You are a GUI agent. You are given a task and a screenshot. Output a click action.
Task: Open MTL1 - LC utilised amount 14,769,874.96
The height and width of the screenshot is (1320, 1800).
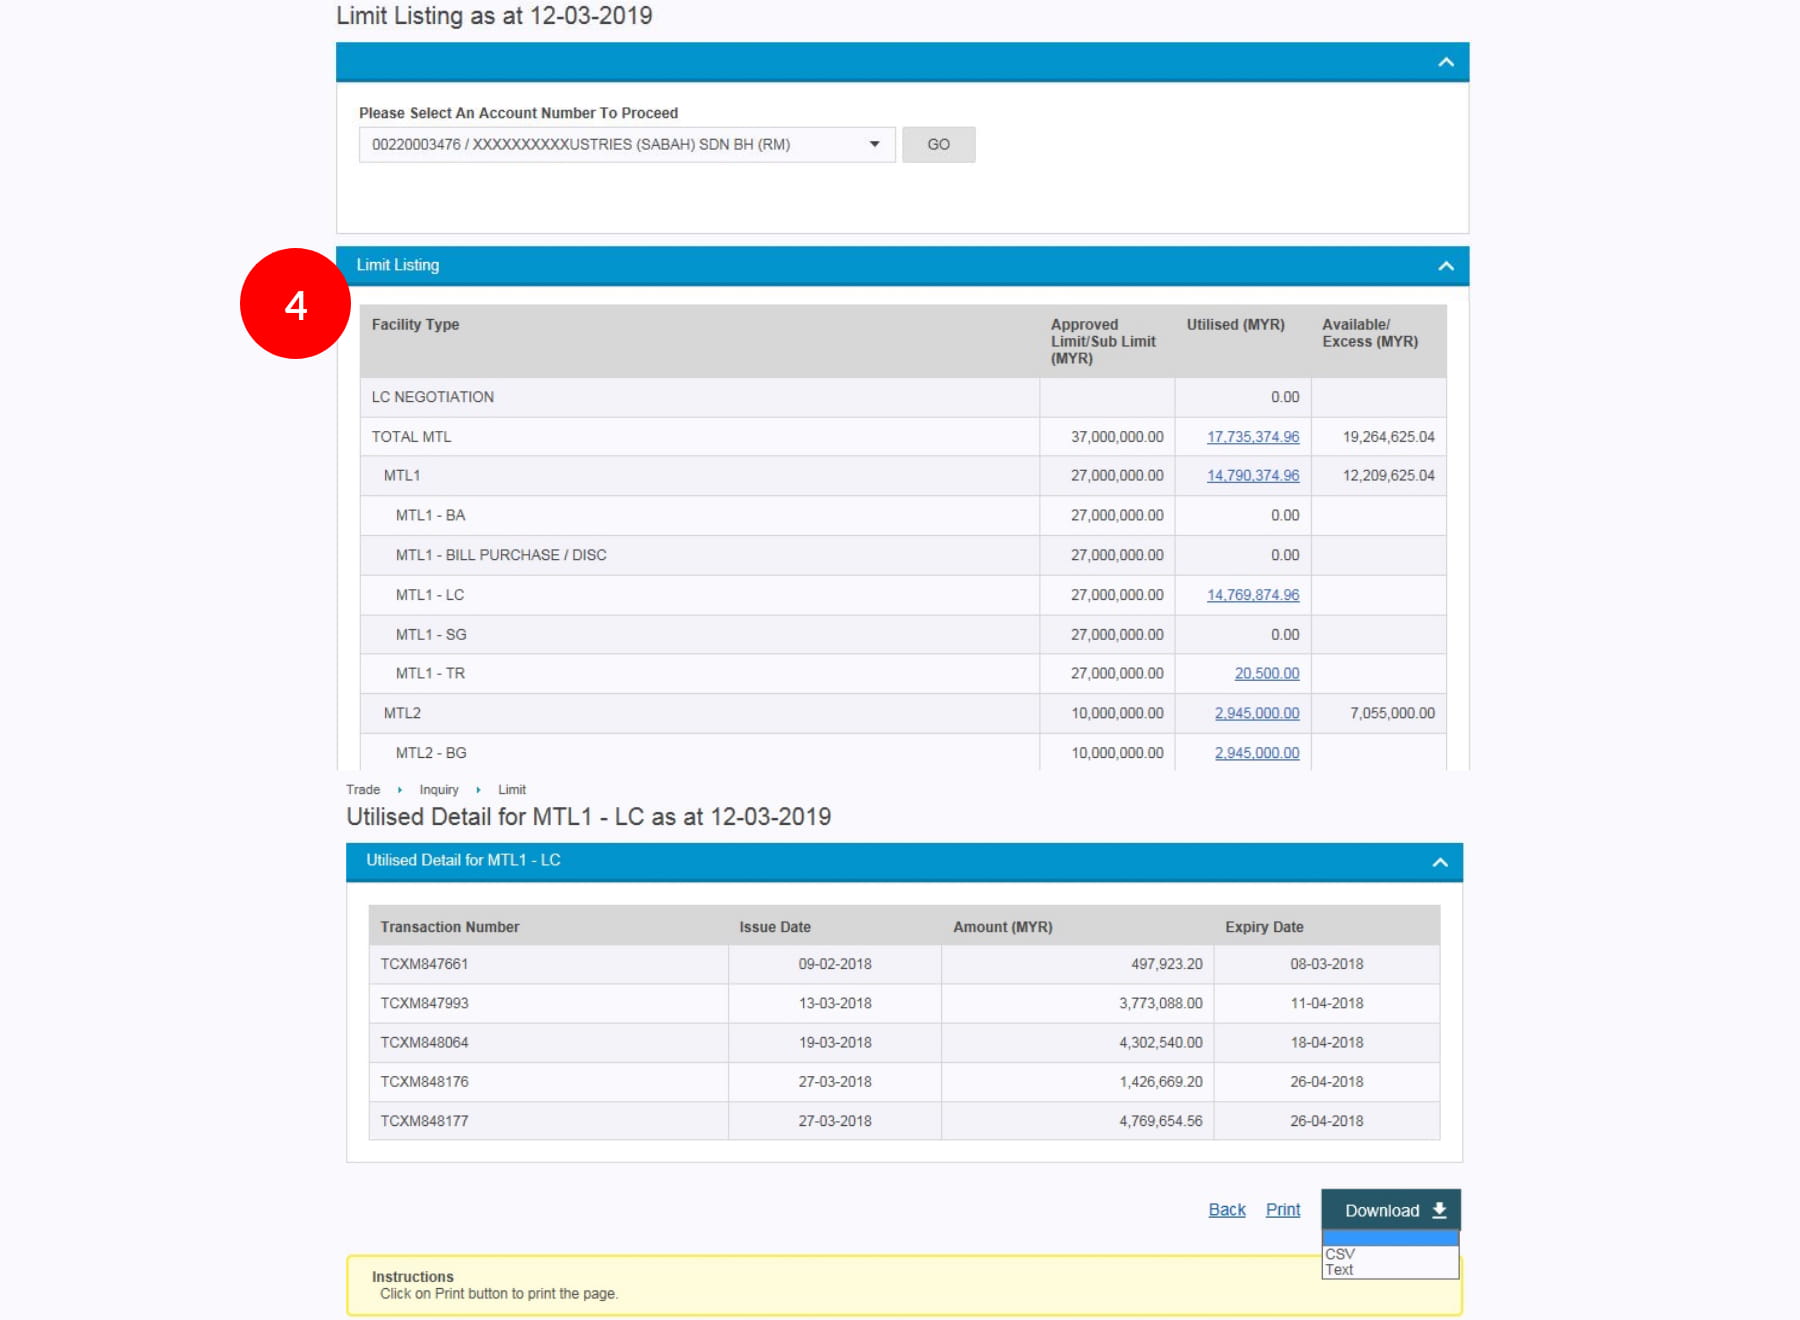click(1252, 595)
